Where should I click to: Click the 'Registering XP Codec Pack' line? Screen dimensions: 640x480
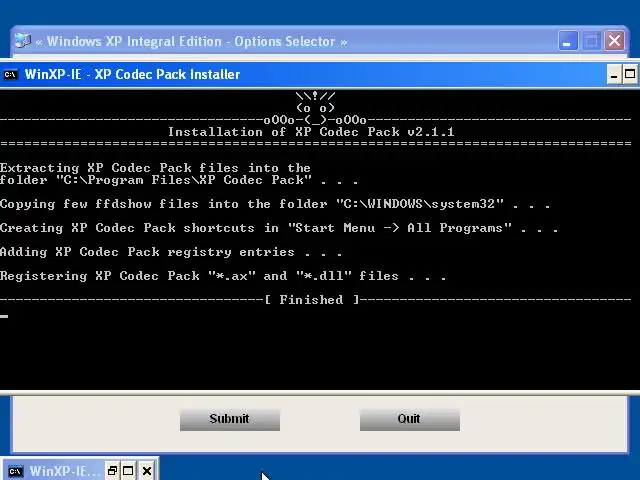click(x=223, y=276)
